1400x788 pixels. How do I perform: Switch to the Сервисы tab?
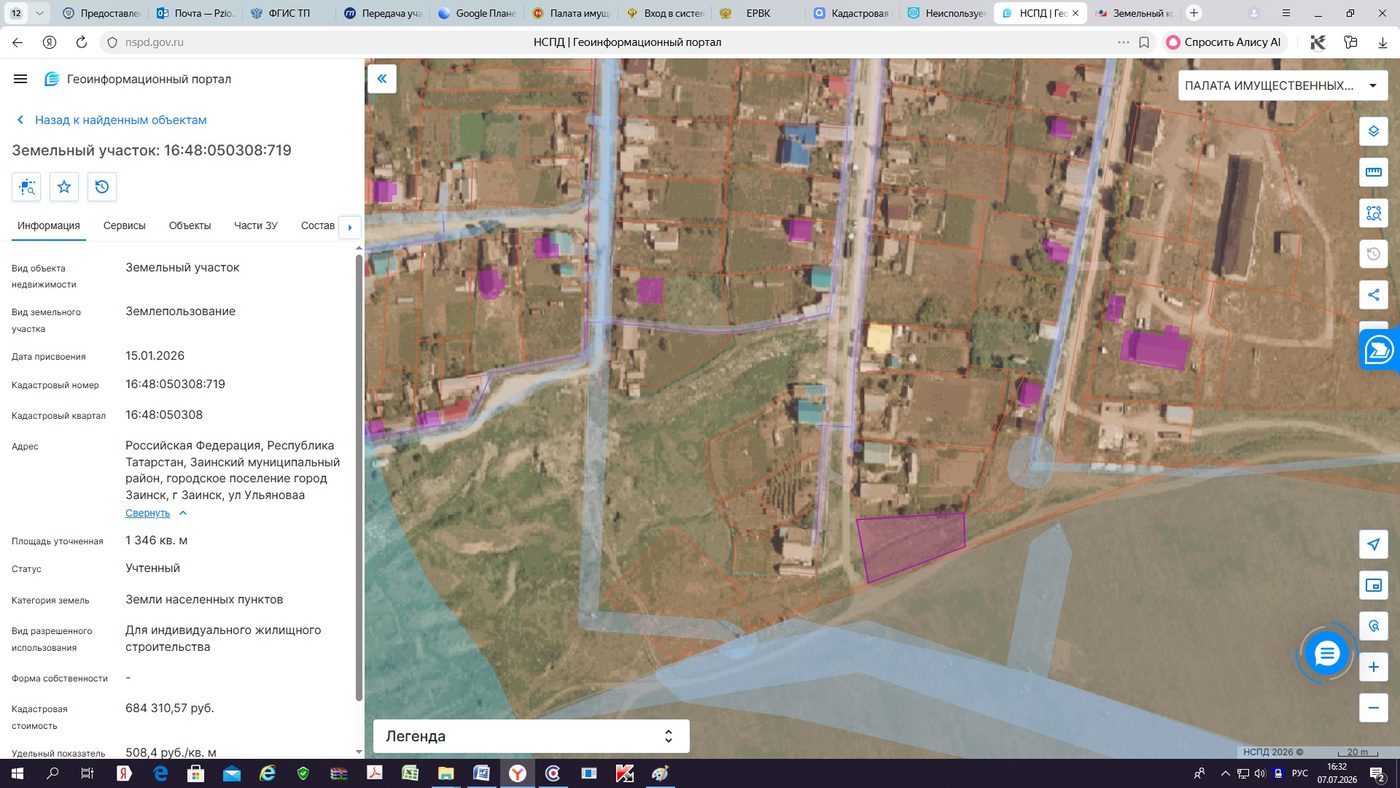[x=124, y=226]
